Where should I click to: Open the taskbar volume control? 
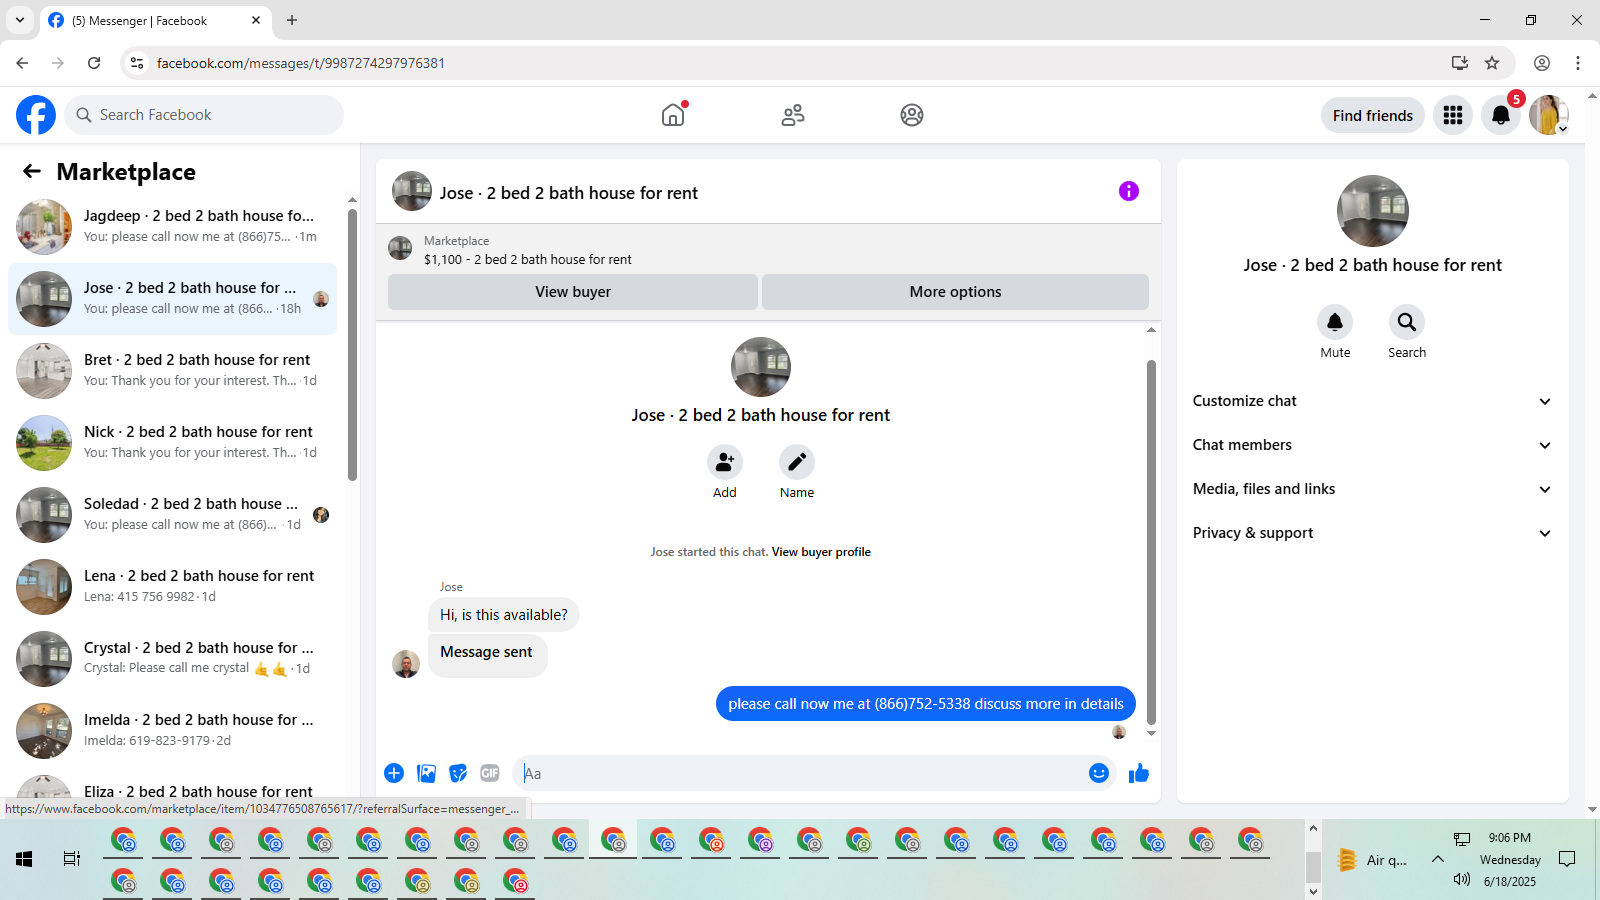click(1462, 879)
